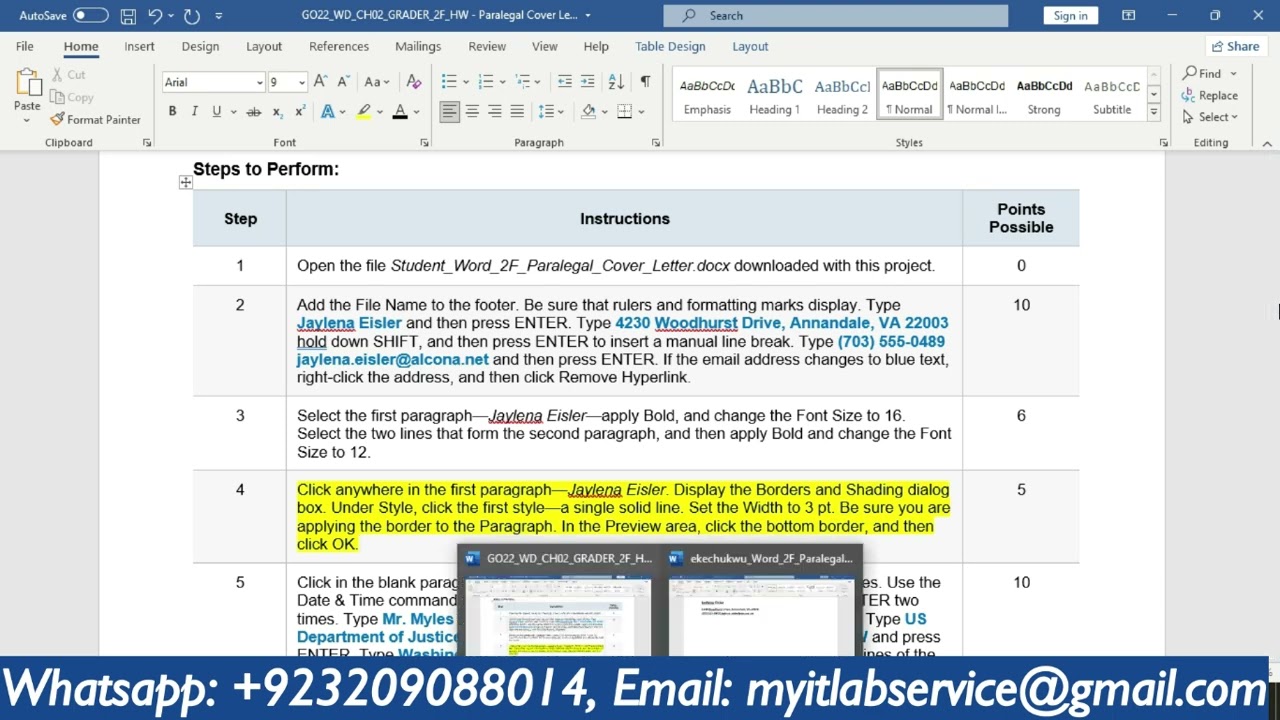1280x720 pixels.
Task: Open the Arial font name dropdown
Action: click(259, 82)
